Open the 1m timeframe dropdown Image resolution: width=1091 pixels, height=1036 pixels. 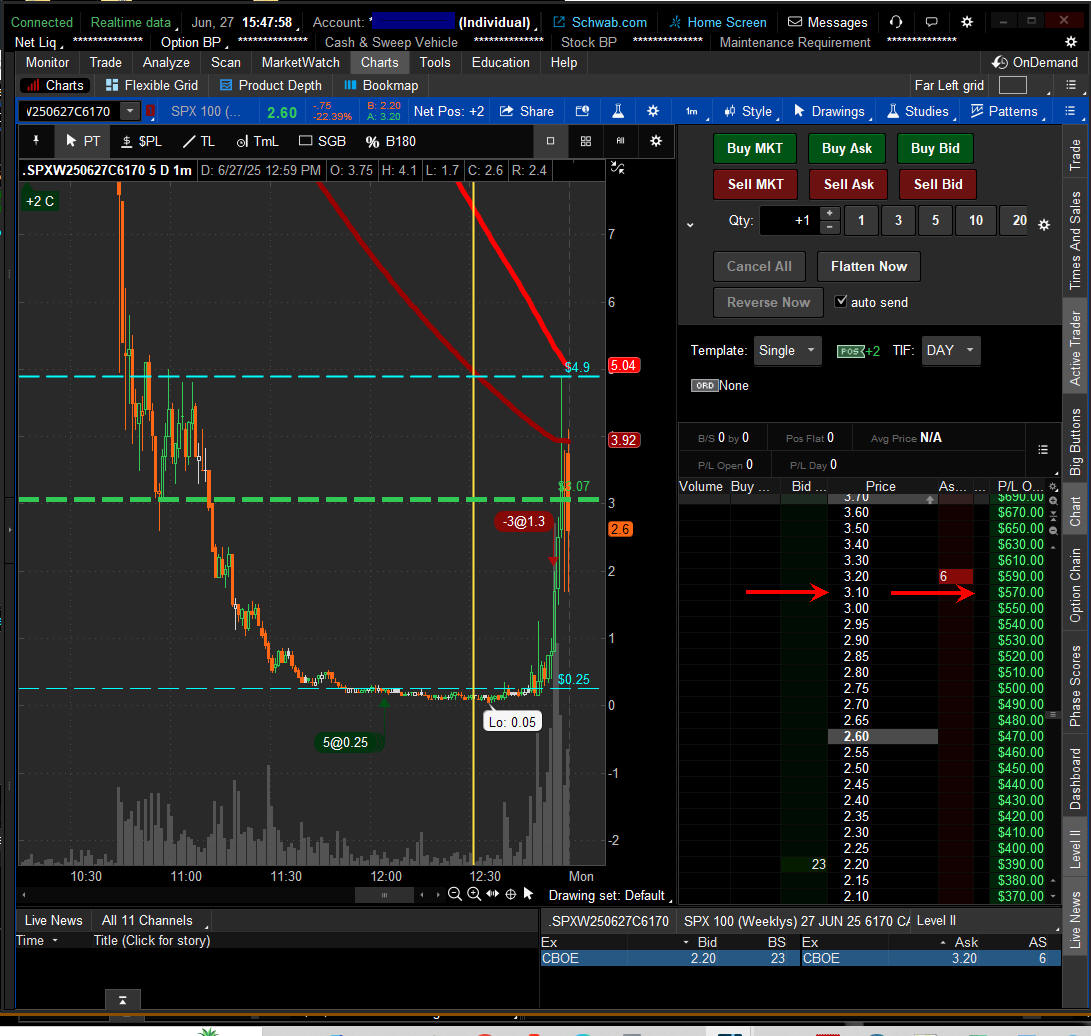[694, 111]
